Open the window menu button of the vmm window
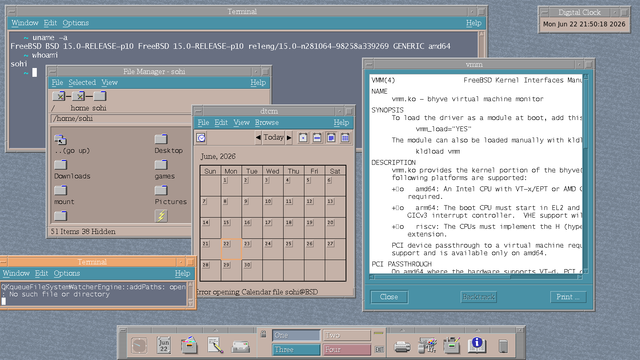The width and height of the screenshot is (640, 360). (x=369, y=64)
